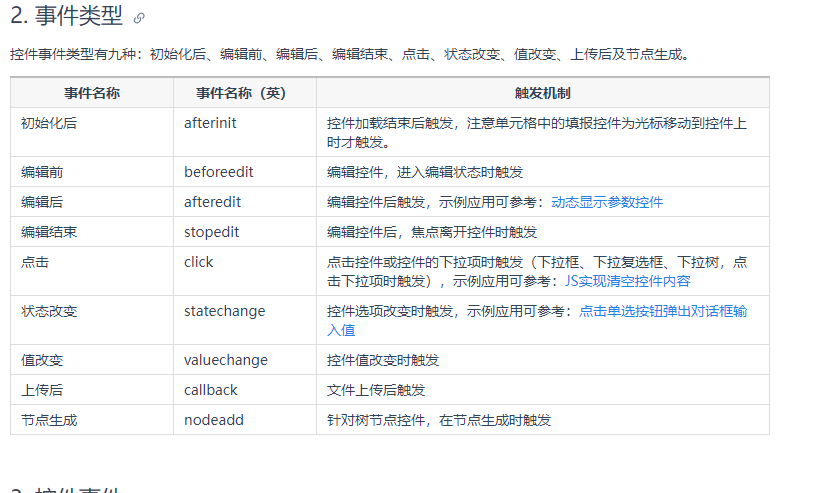This screenshot has width=824, height=493.
Task: Click the 触发机制 column header
Action: [x=543, y=93]
